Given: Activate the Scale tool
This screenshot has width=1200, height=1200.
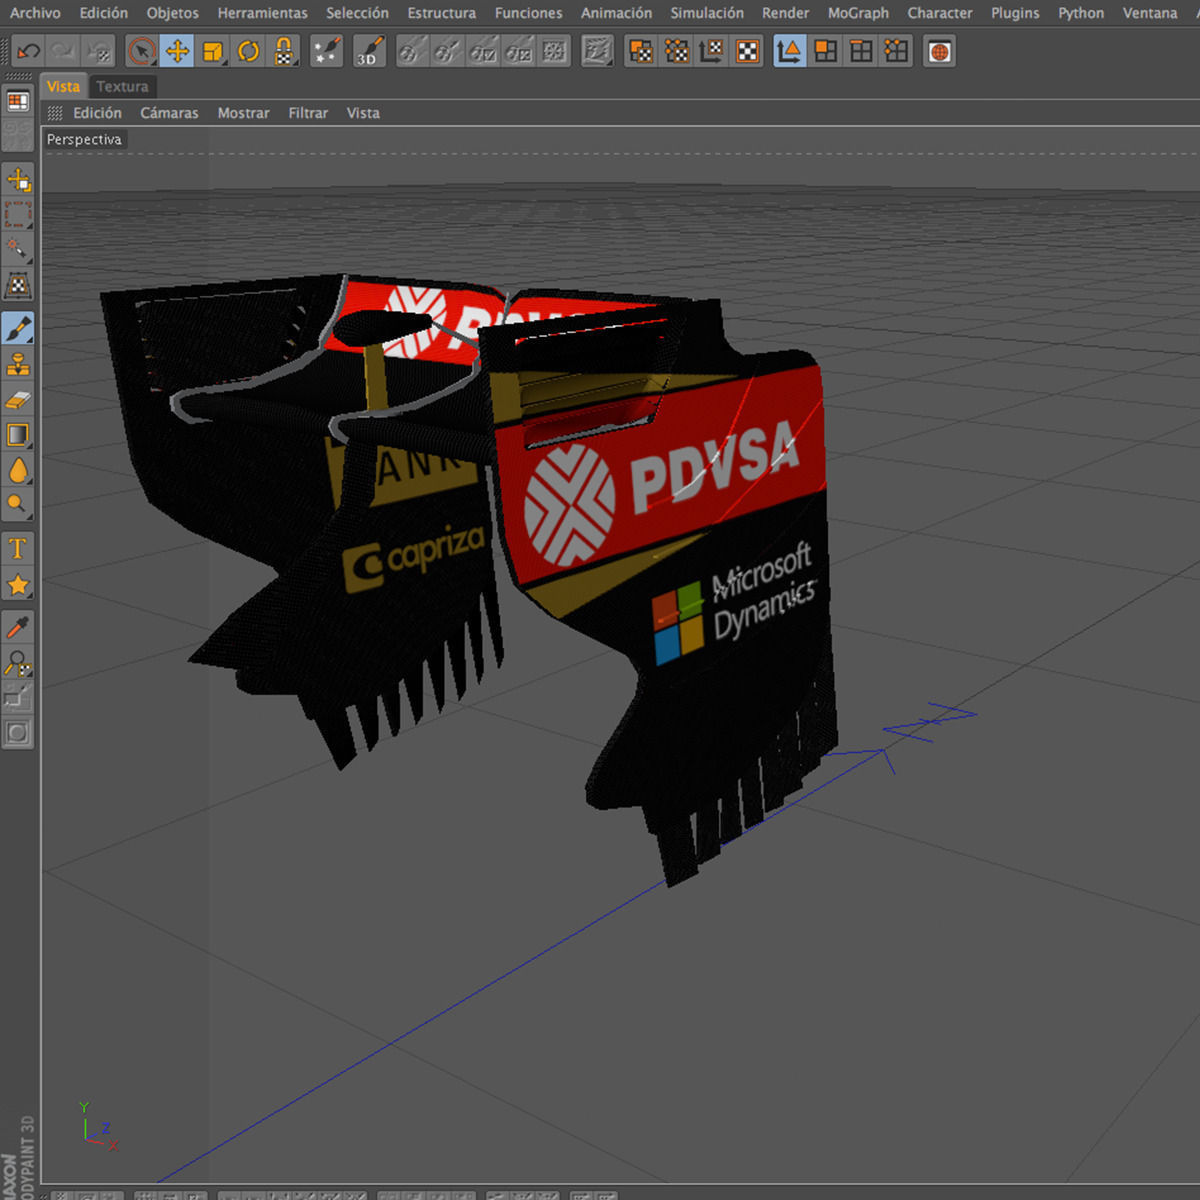Looking at the screenshot, I should [x=213, y=51].
